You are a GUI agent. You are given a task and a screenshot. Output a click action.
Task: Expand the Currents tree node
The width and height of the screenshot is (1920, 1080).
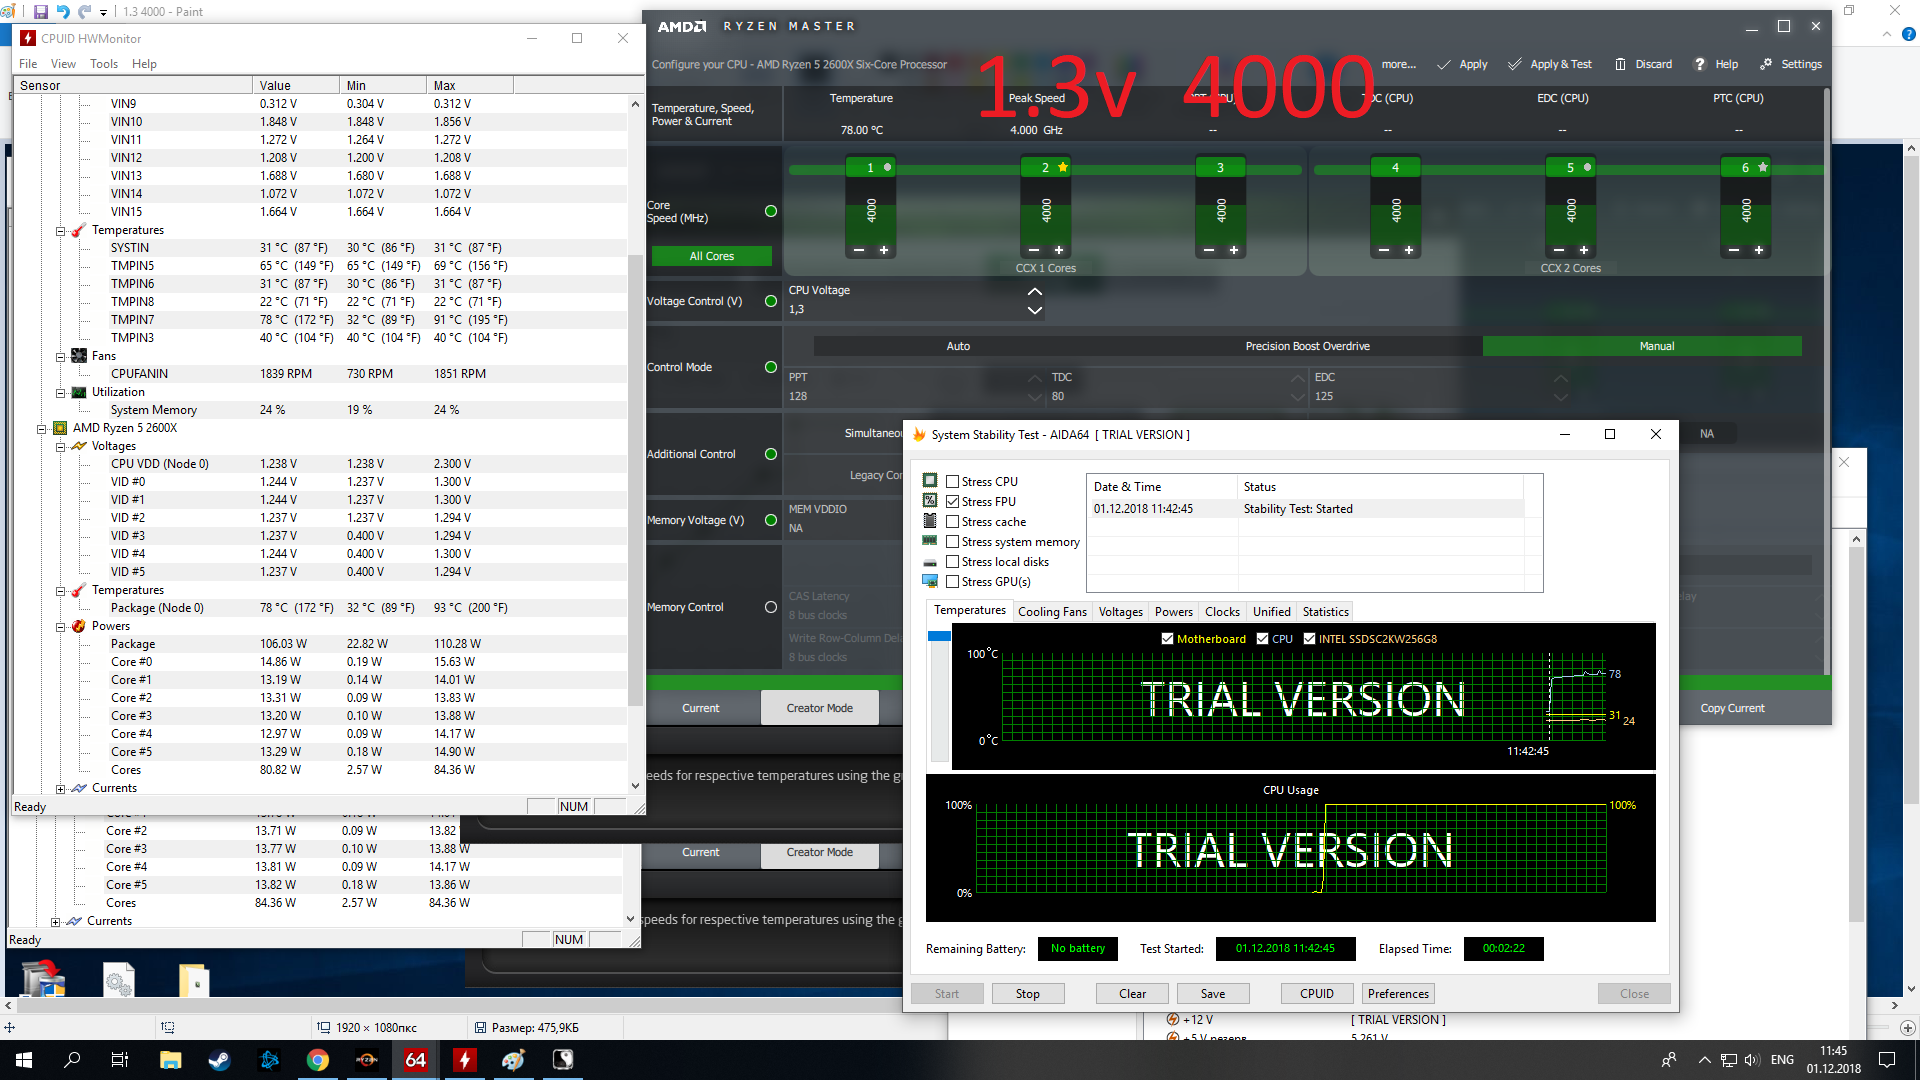tap(61, 789)
